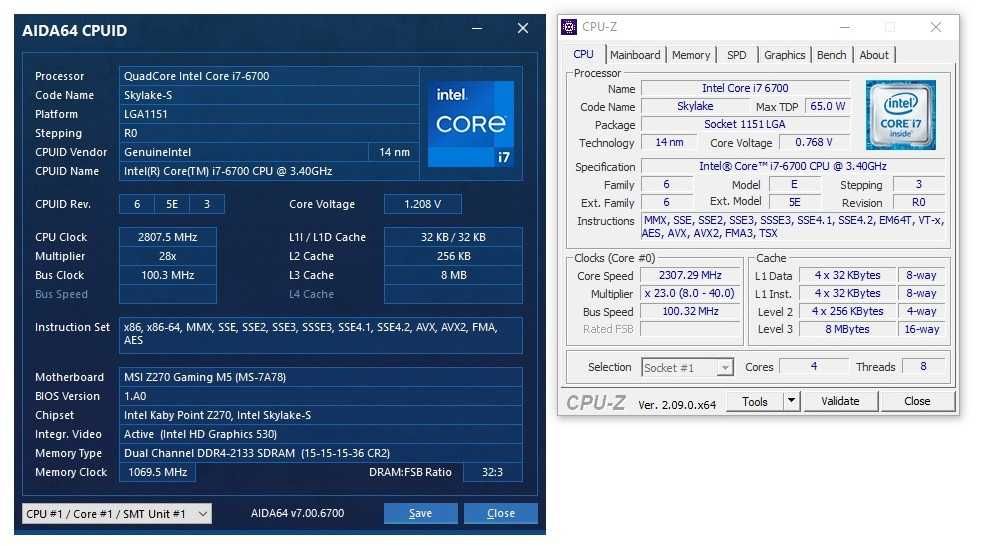Click CPU-Z Technology value 14 nm

pyautogui.click(x=669, y=143)
